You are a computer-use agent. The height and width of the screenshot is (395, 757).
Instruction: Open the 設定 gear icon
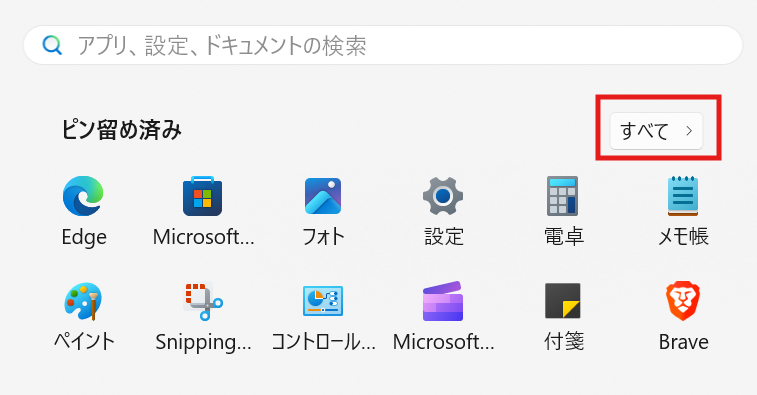[443, 196]
